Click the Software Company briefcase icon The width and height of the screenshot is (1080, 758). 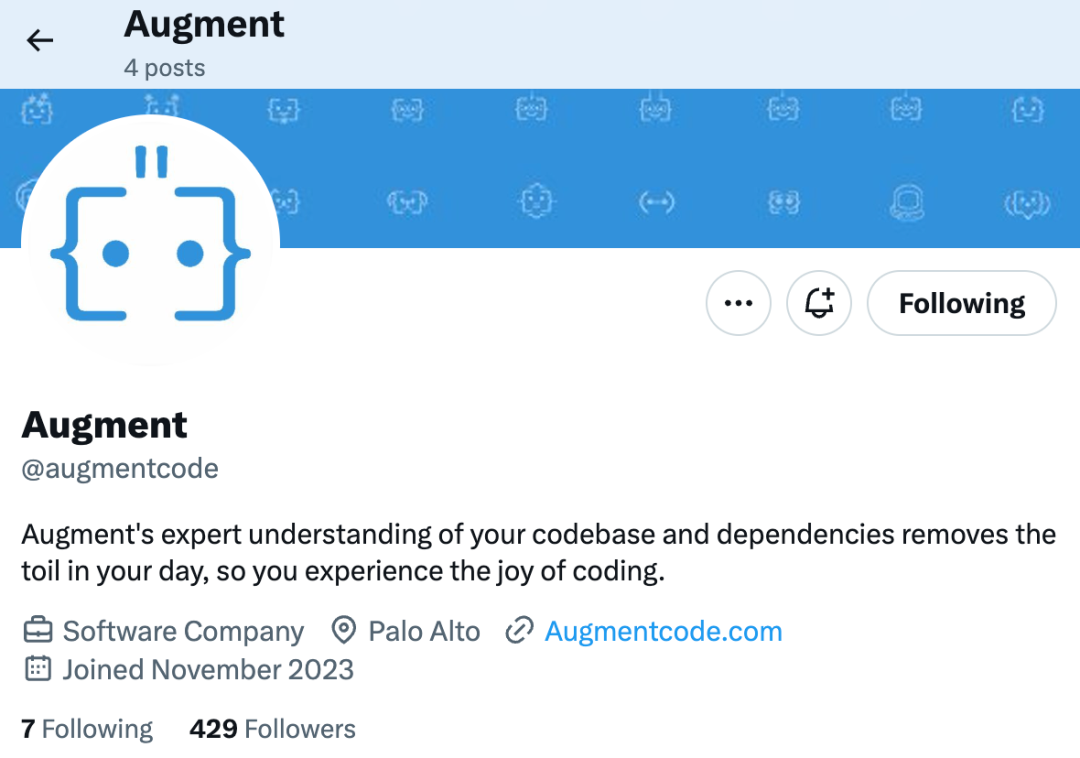pos(37,632)
